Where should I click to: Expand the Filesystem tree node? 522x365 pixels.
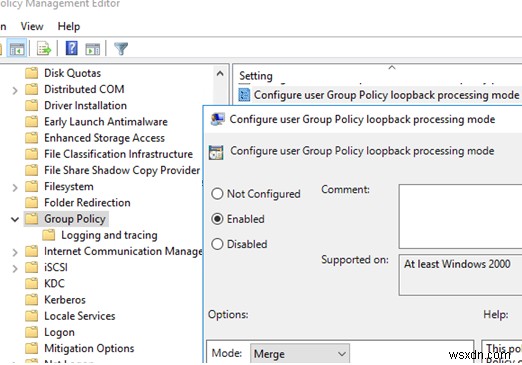[x=15, y=187]
